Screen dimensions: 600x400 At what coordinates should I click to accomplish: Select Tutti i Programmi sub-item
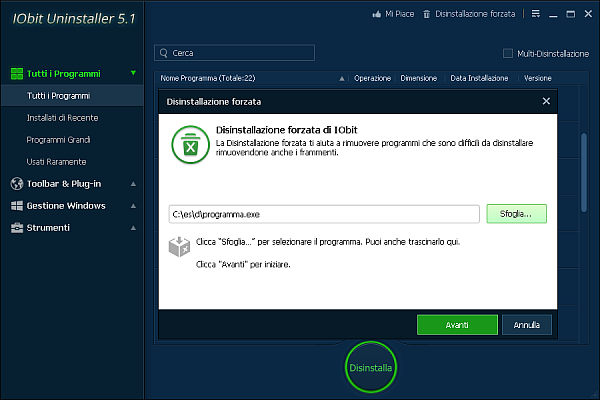[72, 96]
